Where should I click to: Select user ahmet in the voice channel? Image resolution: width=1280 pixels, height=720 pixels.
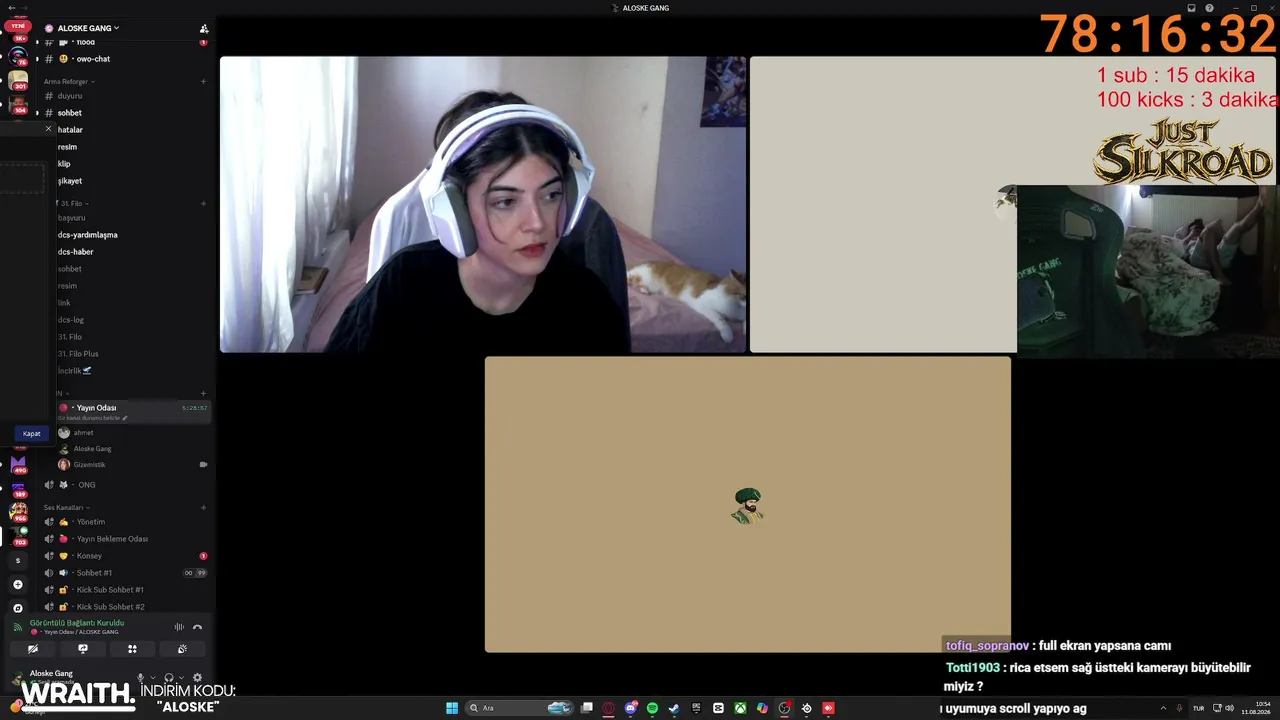(84, 433)
